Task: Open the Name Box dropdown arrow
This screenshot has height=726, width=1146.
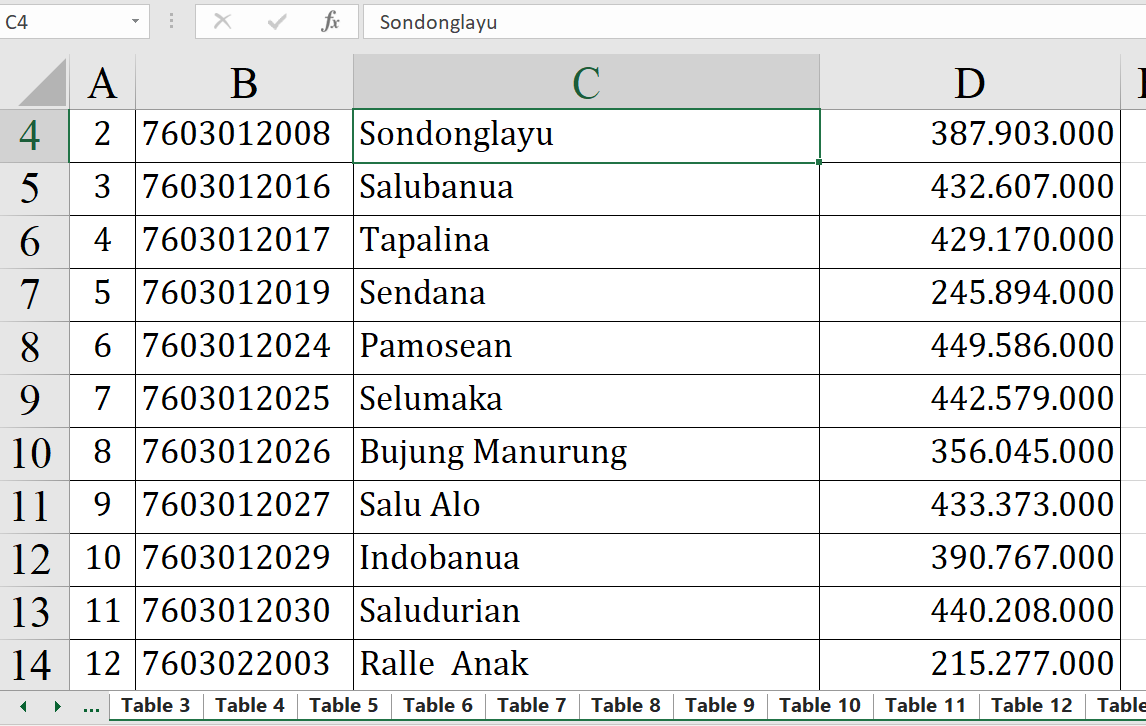Action: coord(135,22)
